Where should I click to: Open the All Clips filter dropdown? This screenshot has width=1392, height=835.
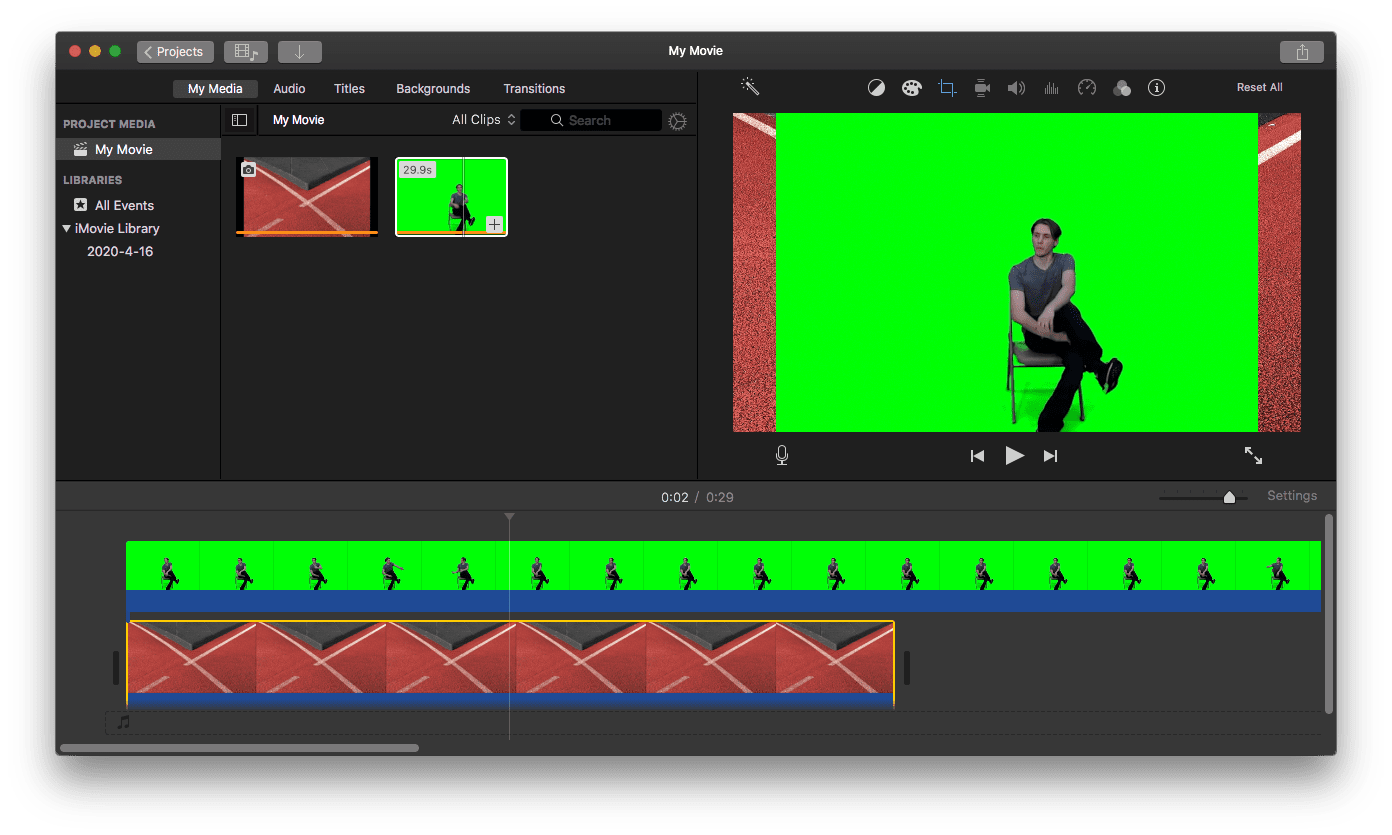(483, 119)
